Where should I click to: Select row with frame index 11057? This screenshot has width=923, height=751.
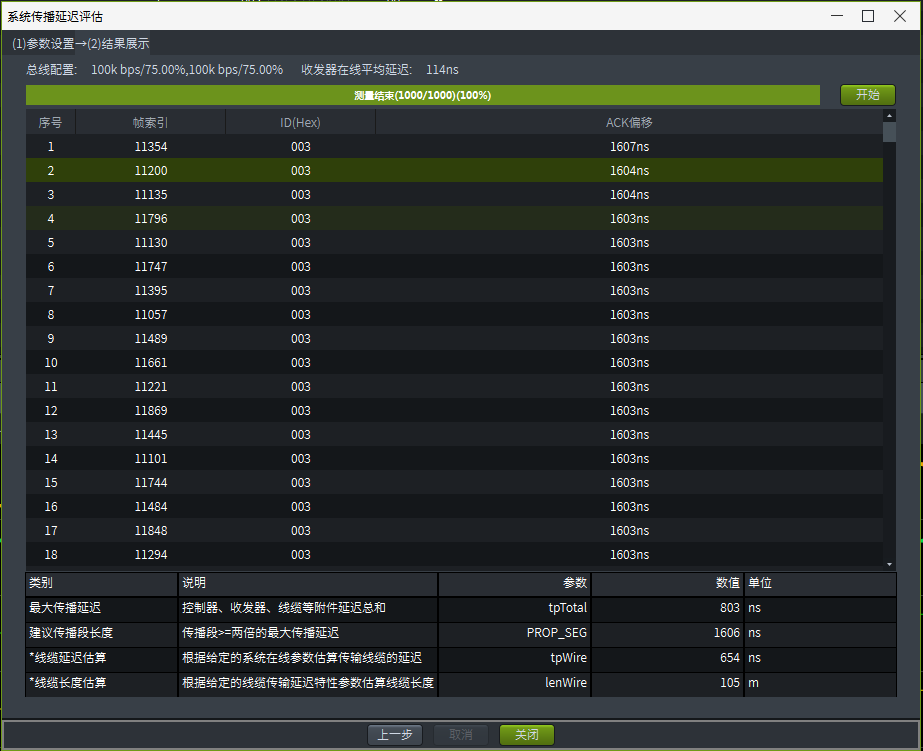click(454, 315)
